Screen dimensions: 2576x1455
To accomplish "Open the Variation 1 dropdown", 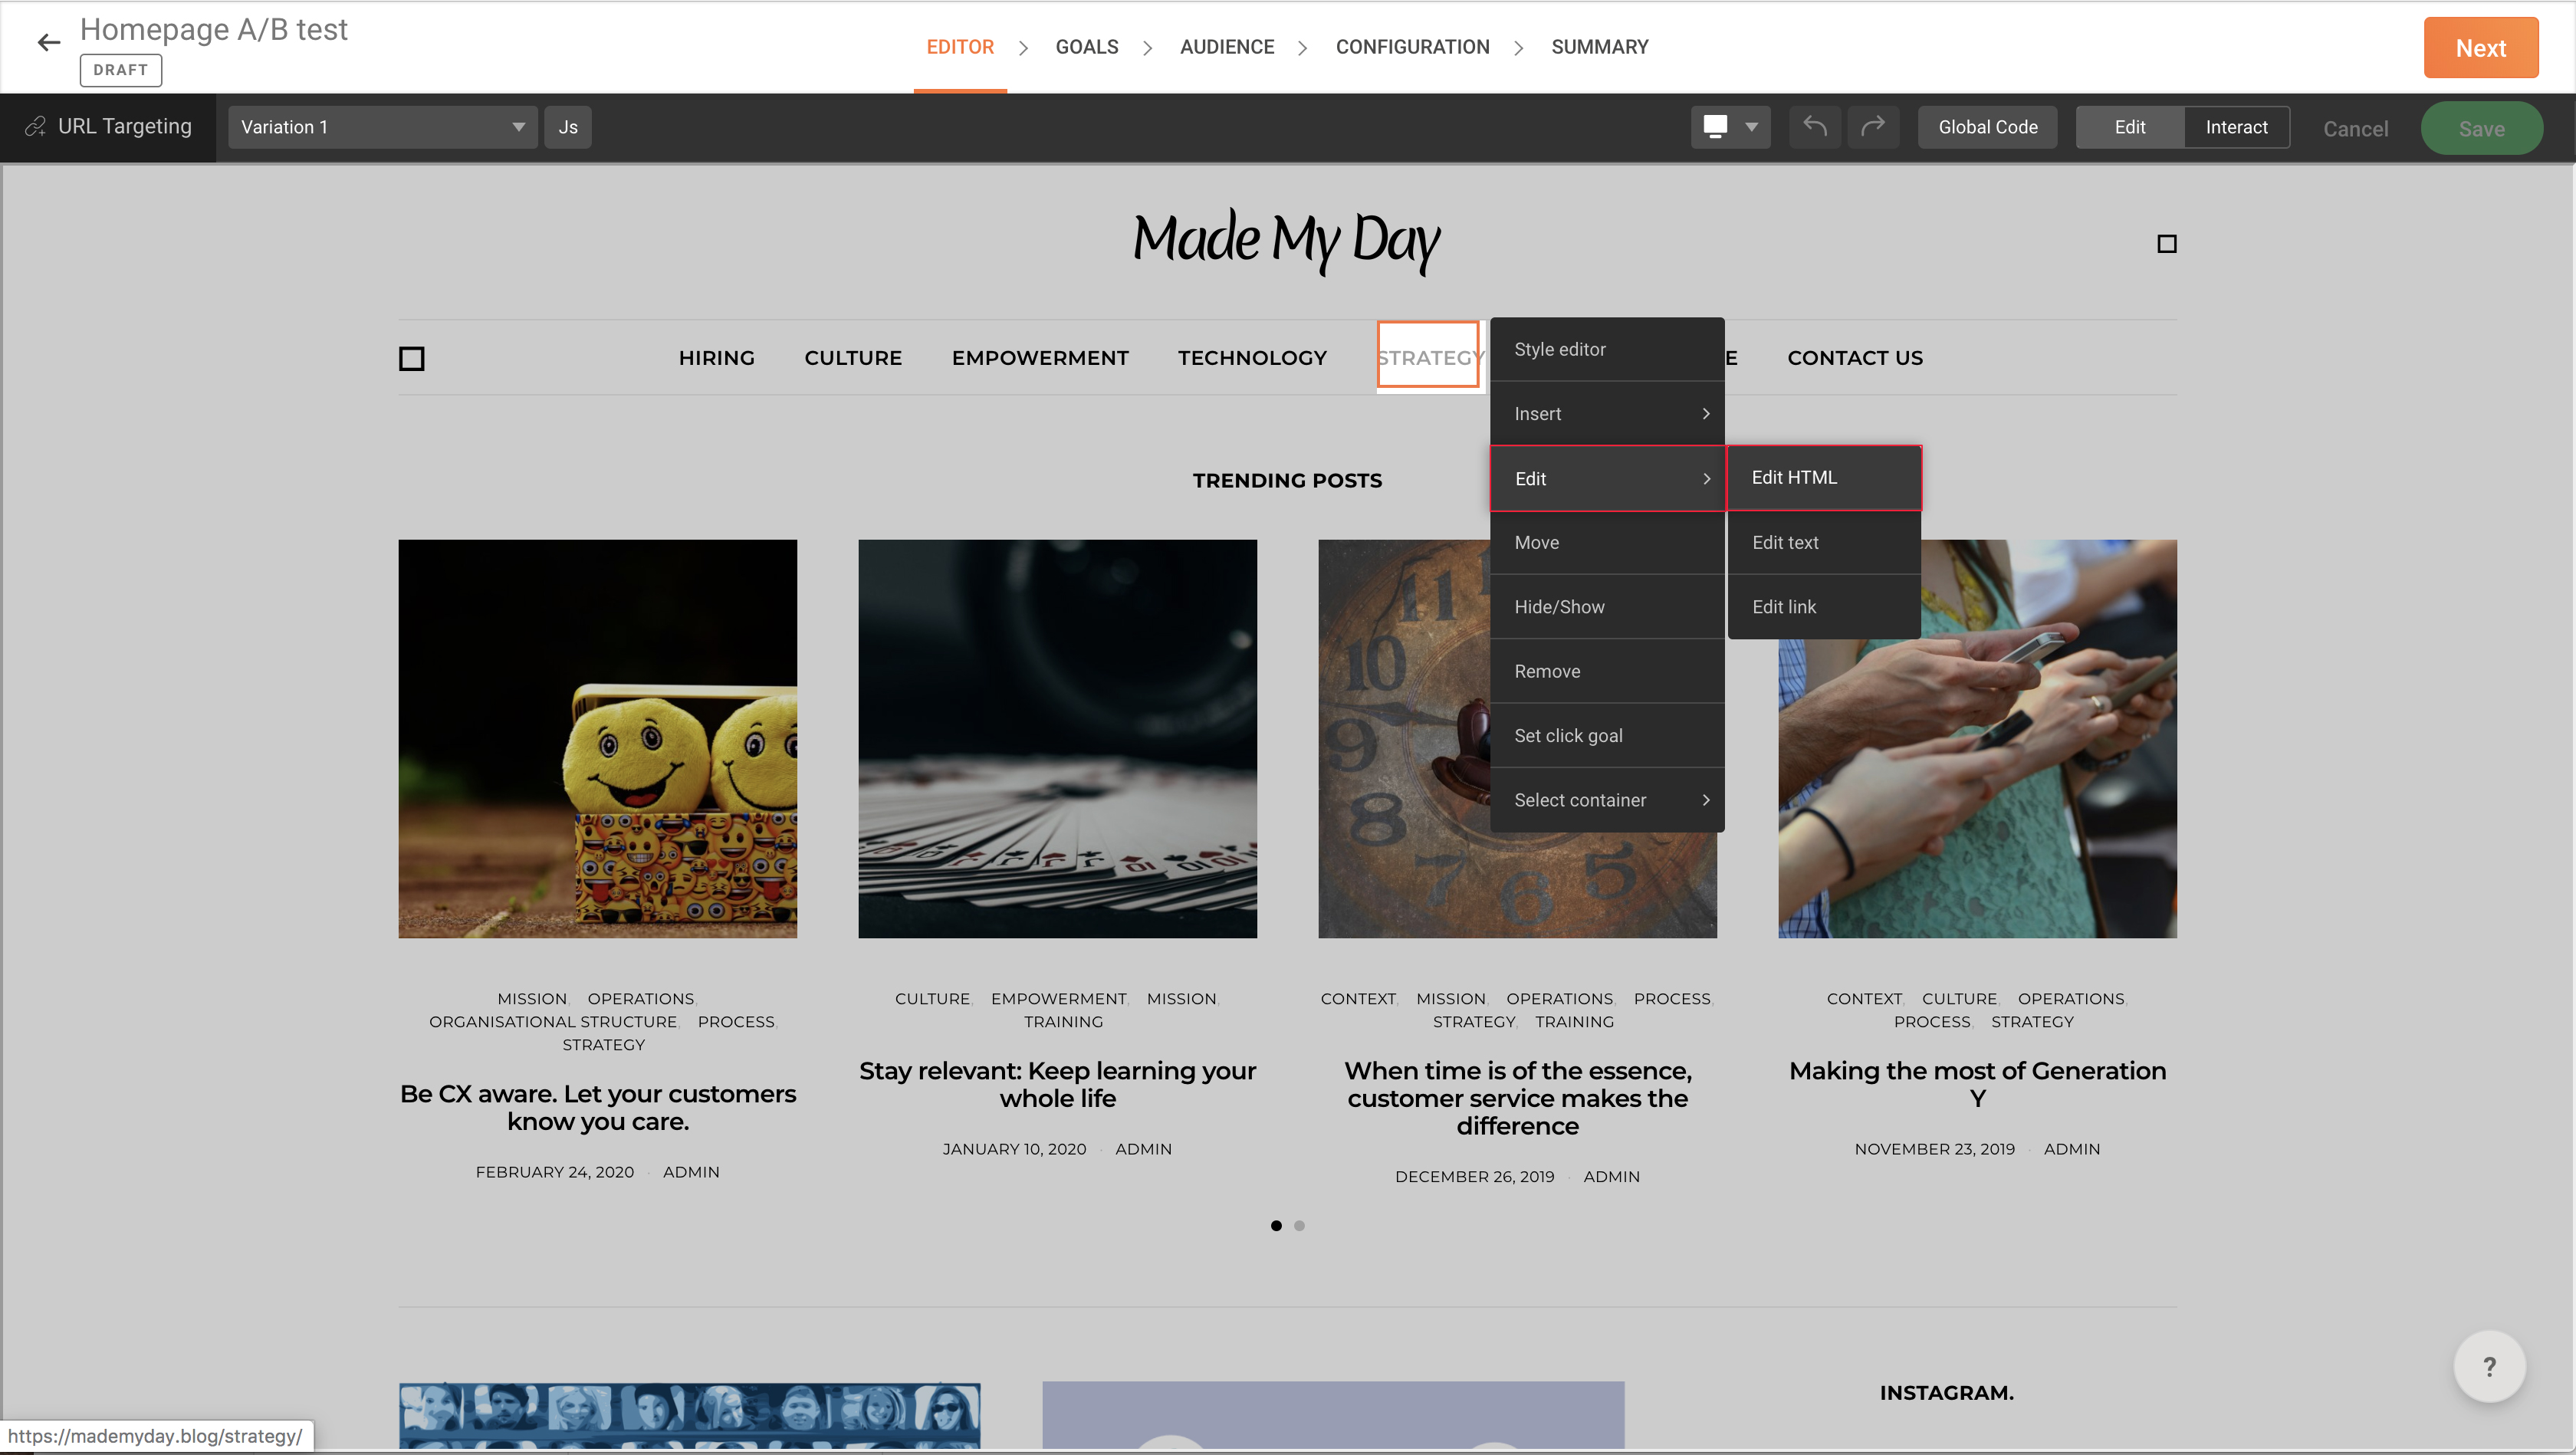I will 383,127.
